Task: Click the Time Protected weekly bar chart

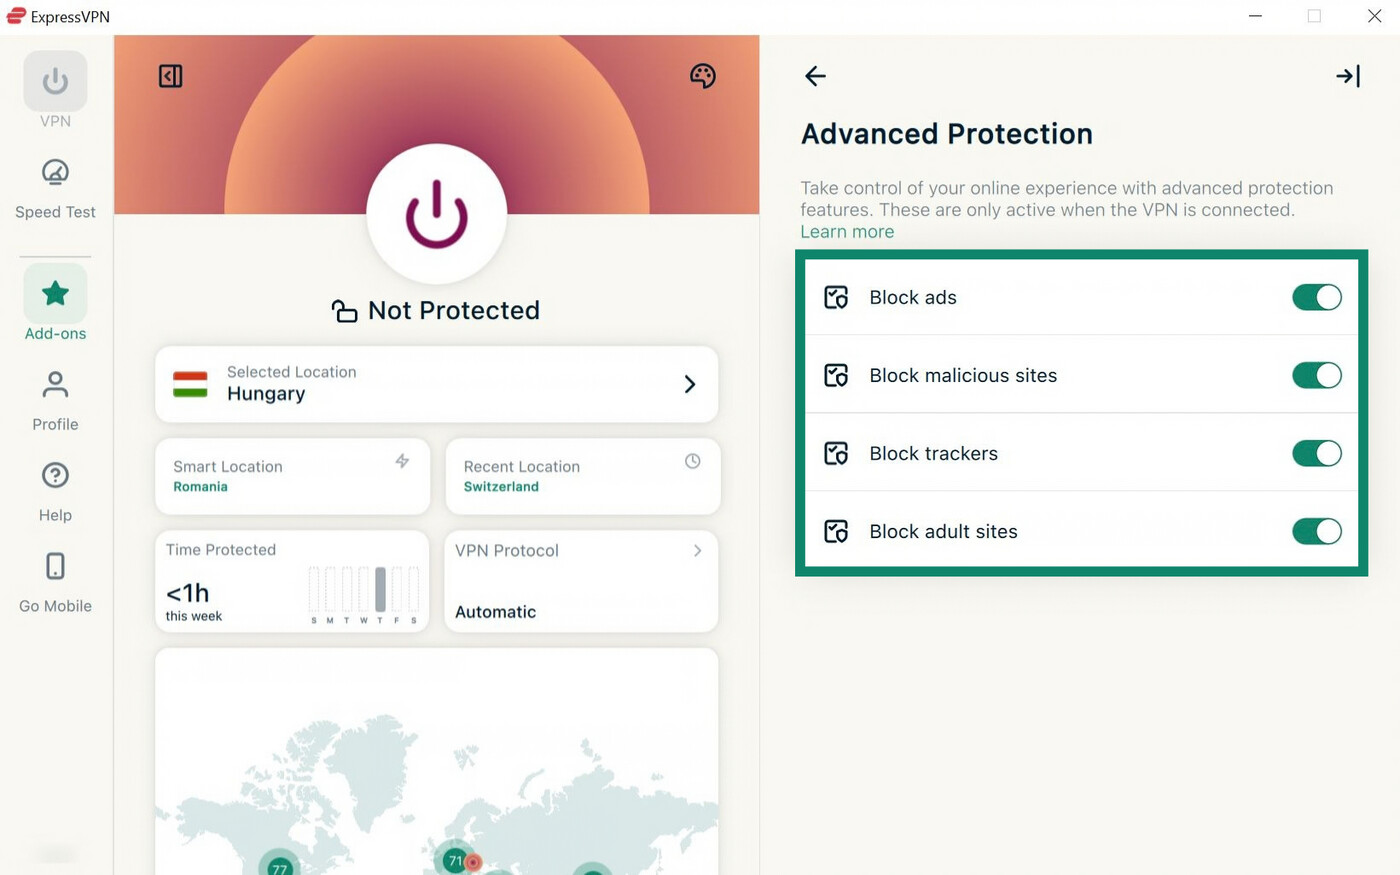Action: coord(364,594)
